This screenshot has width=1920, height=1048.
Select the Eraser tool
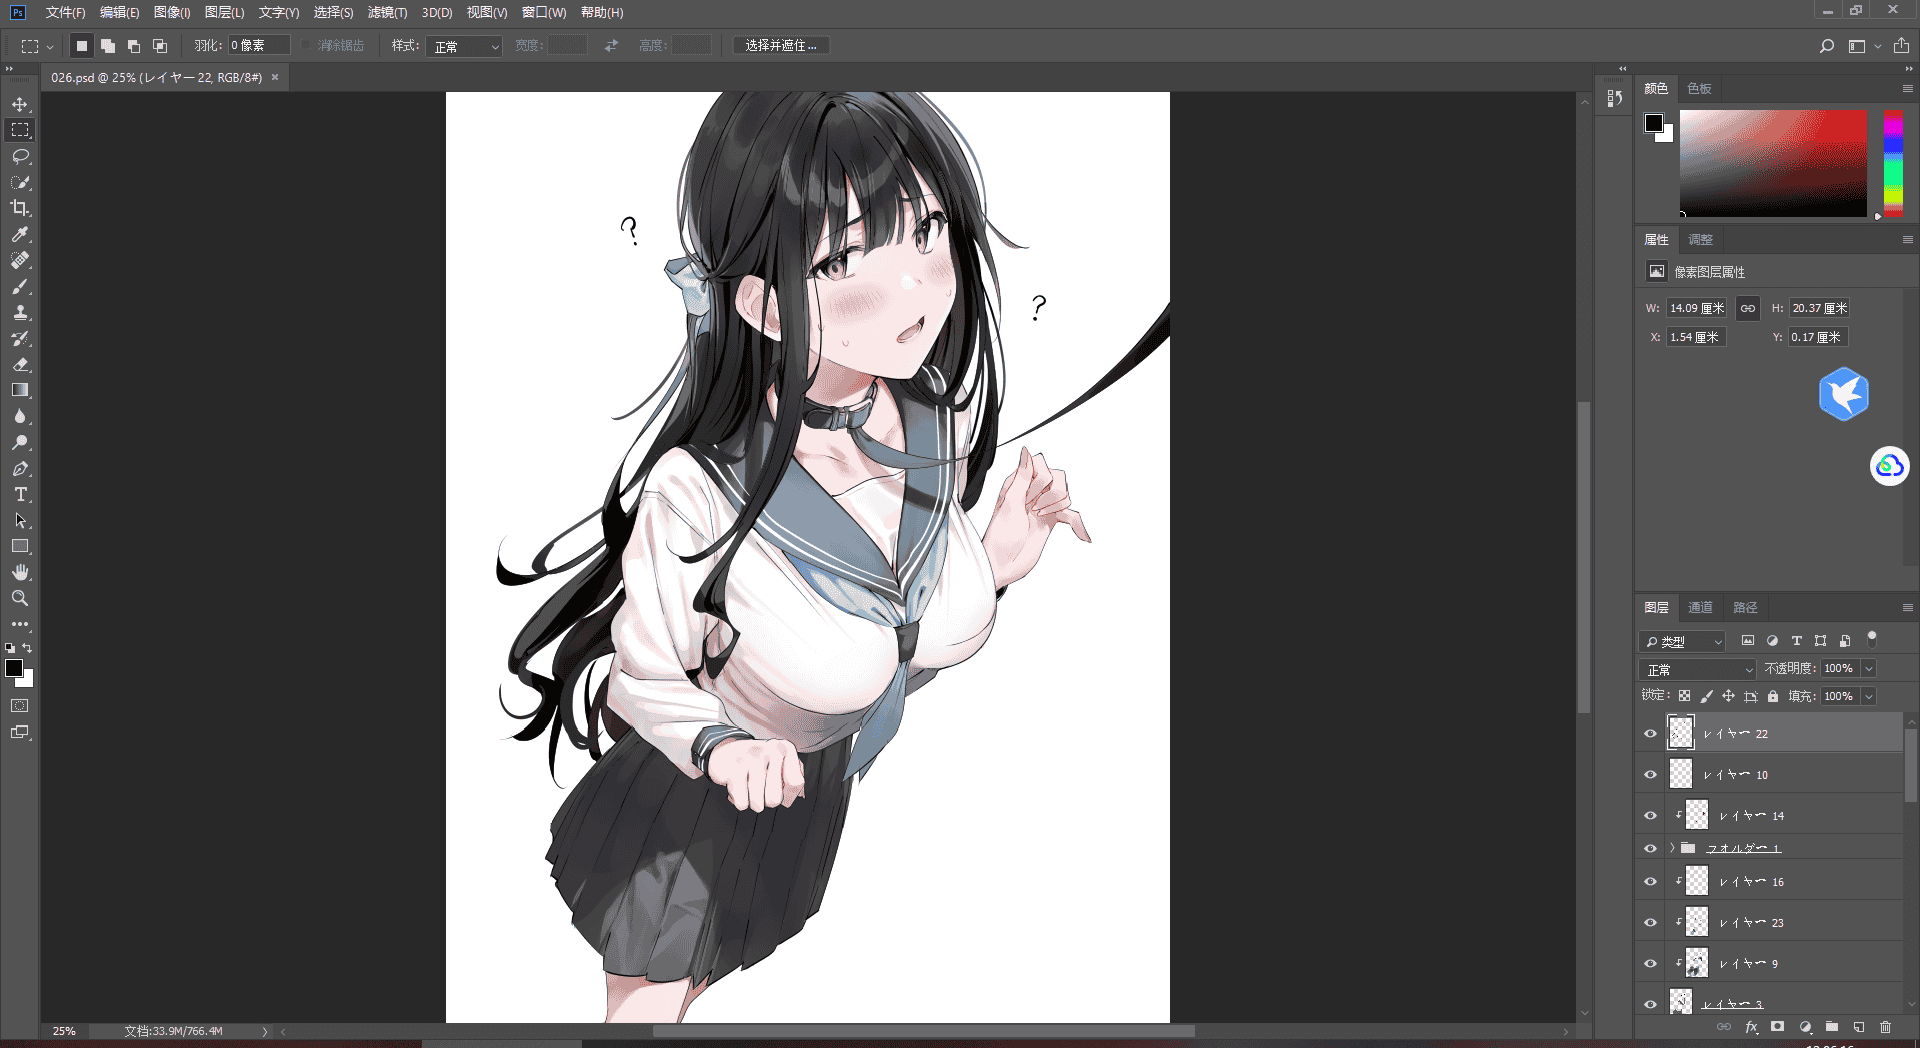pos(20,364)
